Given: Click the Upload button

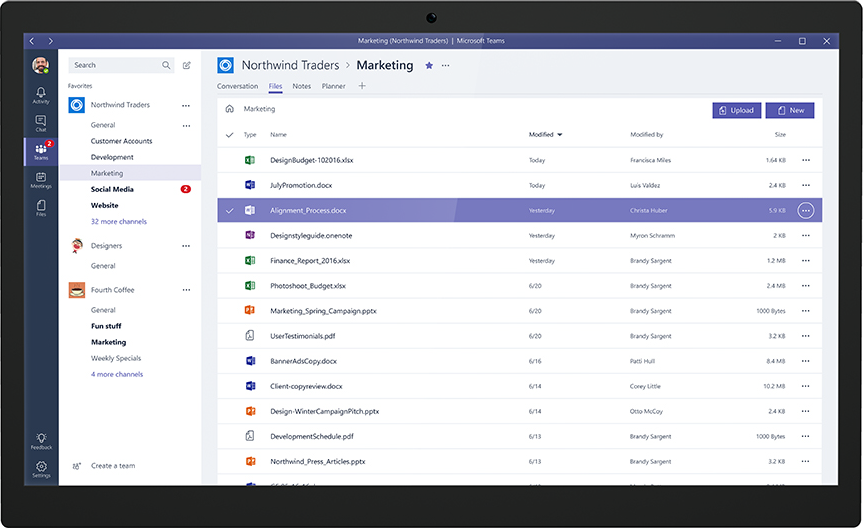Looking at the screenshot, I should pos(737,111).
